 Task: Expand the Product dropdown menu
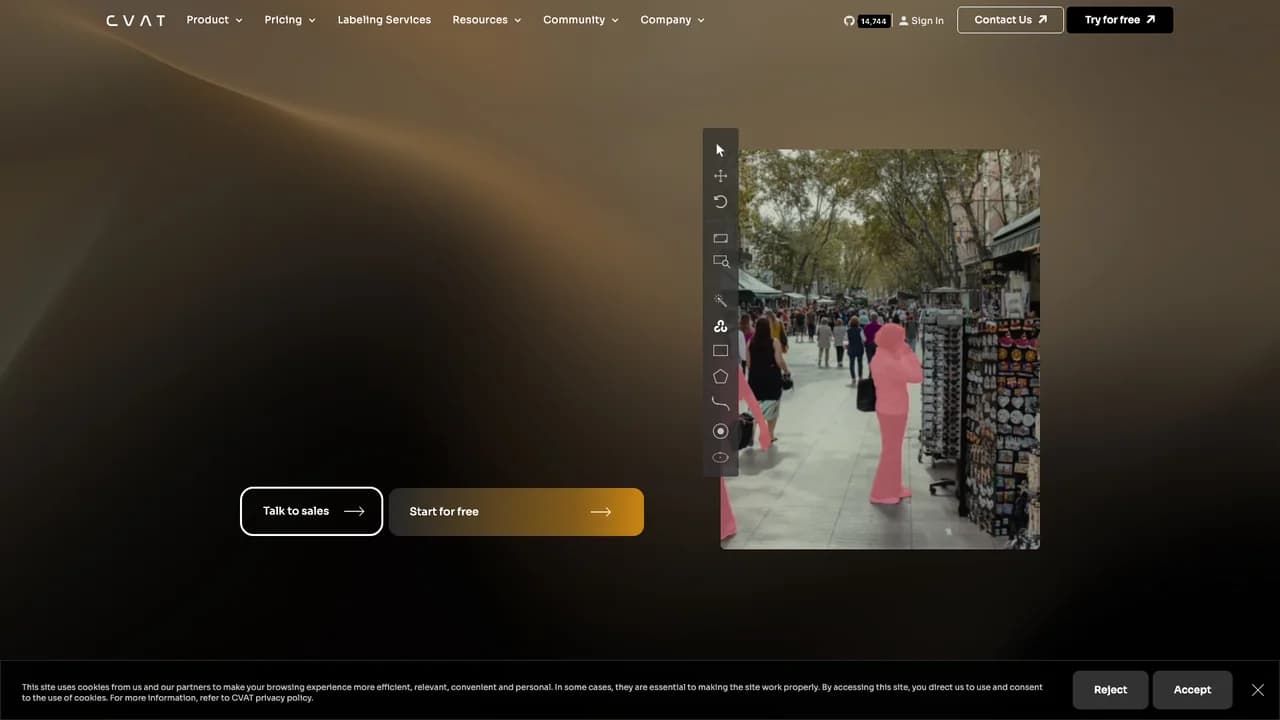[214, 20]
